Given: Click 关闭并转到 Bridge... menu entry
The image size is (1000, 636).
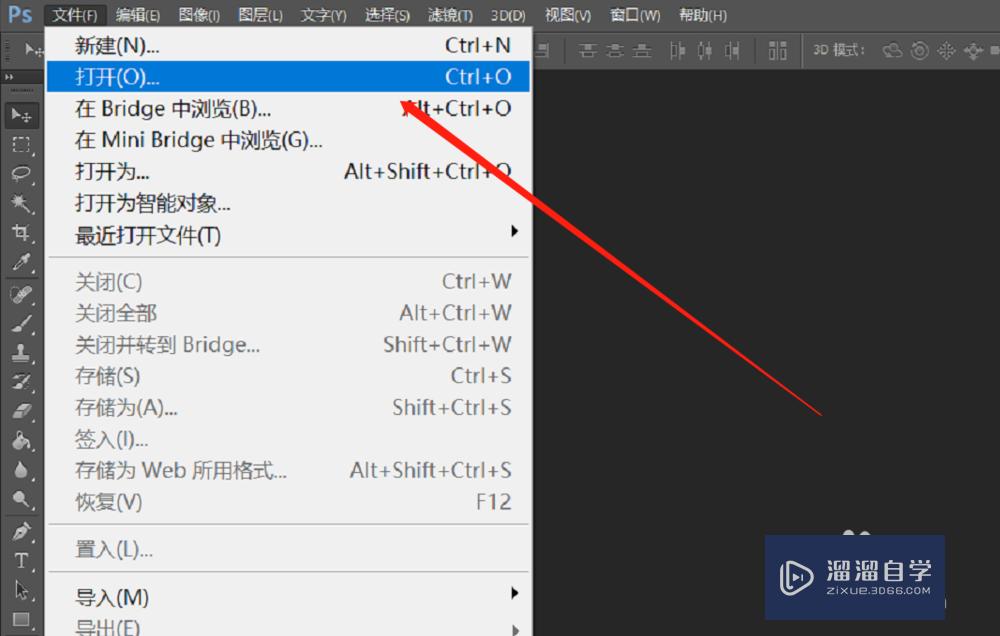Looking at the screenshot, I should pyautogui.click(x=288, y=344).
